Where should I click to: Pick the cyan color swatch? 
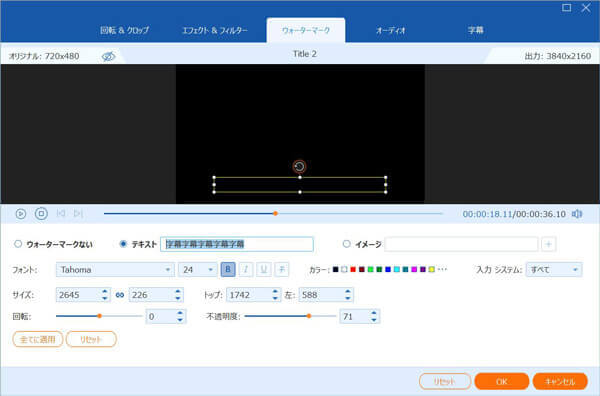[397, 269]
